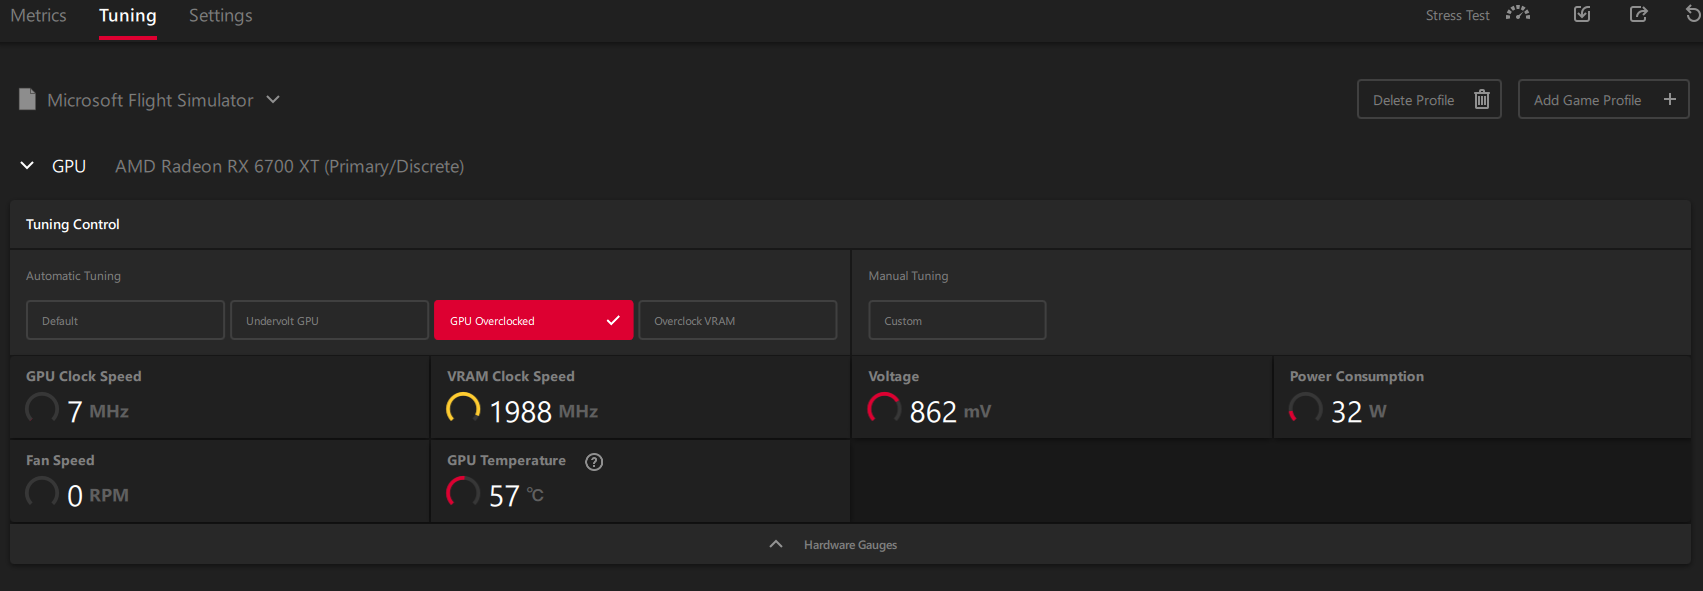Image resolution: width=1703 pixels, height=591 pixels.
Task: Switch to the Metrics tab
Action: click(38, 16)
